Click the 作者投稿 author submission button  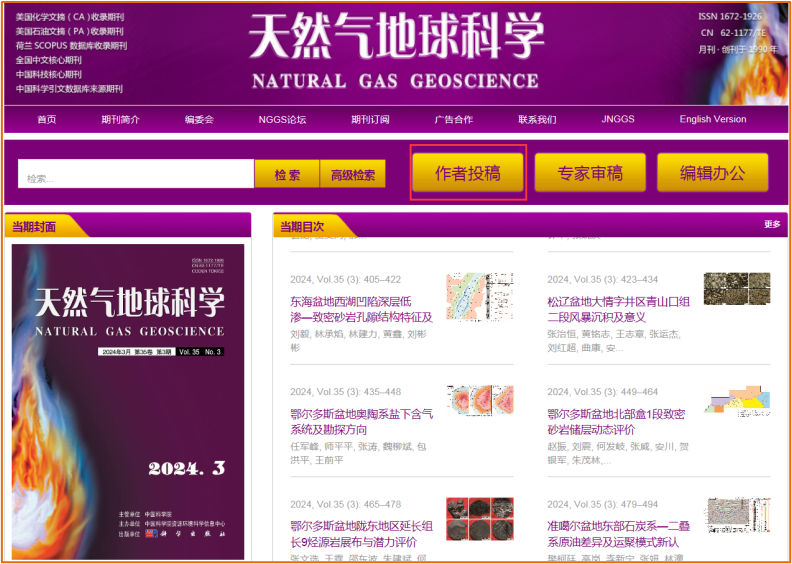point(468,173)
